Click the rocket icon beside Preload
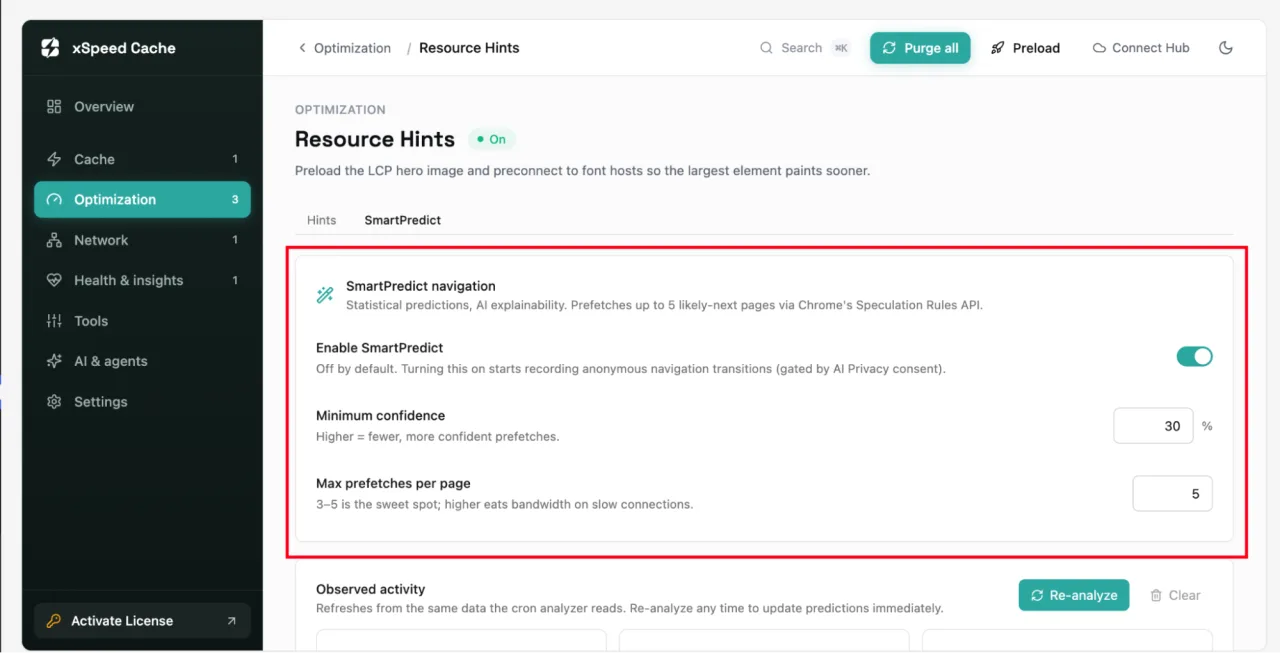Image resolution: width=1280 pixels, height=653 pixels. coord(998,48)
